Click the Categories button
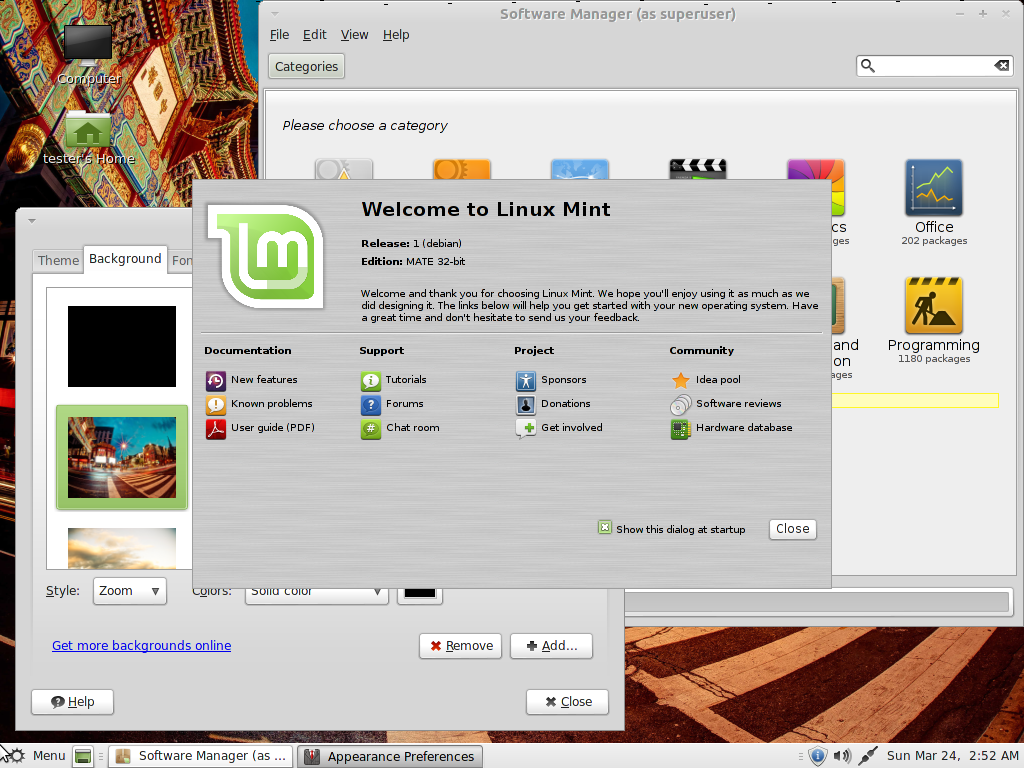 click(306, 67)
